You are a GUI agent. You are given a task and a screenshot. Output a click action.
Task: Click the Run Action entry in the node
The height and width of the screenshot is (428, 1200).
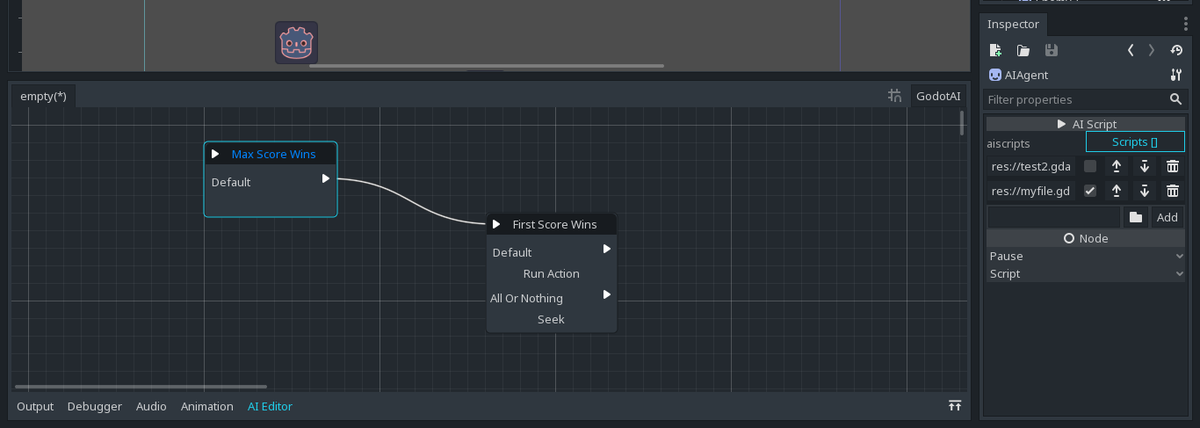click(x=551, y=273)
